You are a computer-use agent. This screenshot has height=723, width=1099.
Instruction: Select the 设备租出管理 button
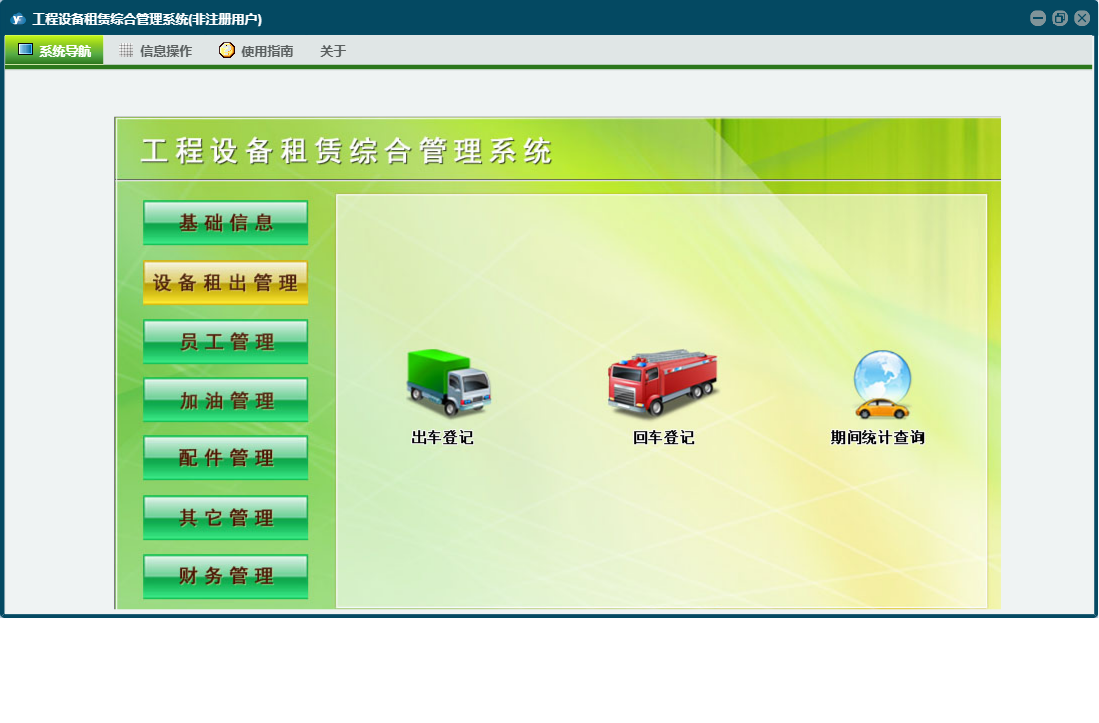(226, 282)
